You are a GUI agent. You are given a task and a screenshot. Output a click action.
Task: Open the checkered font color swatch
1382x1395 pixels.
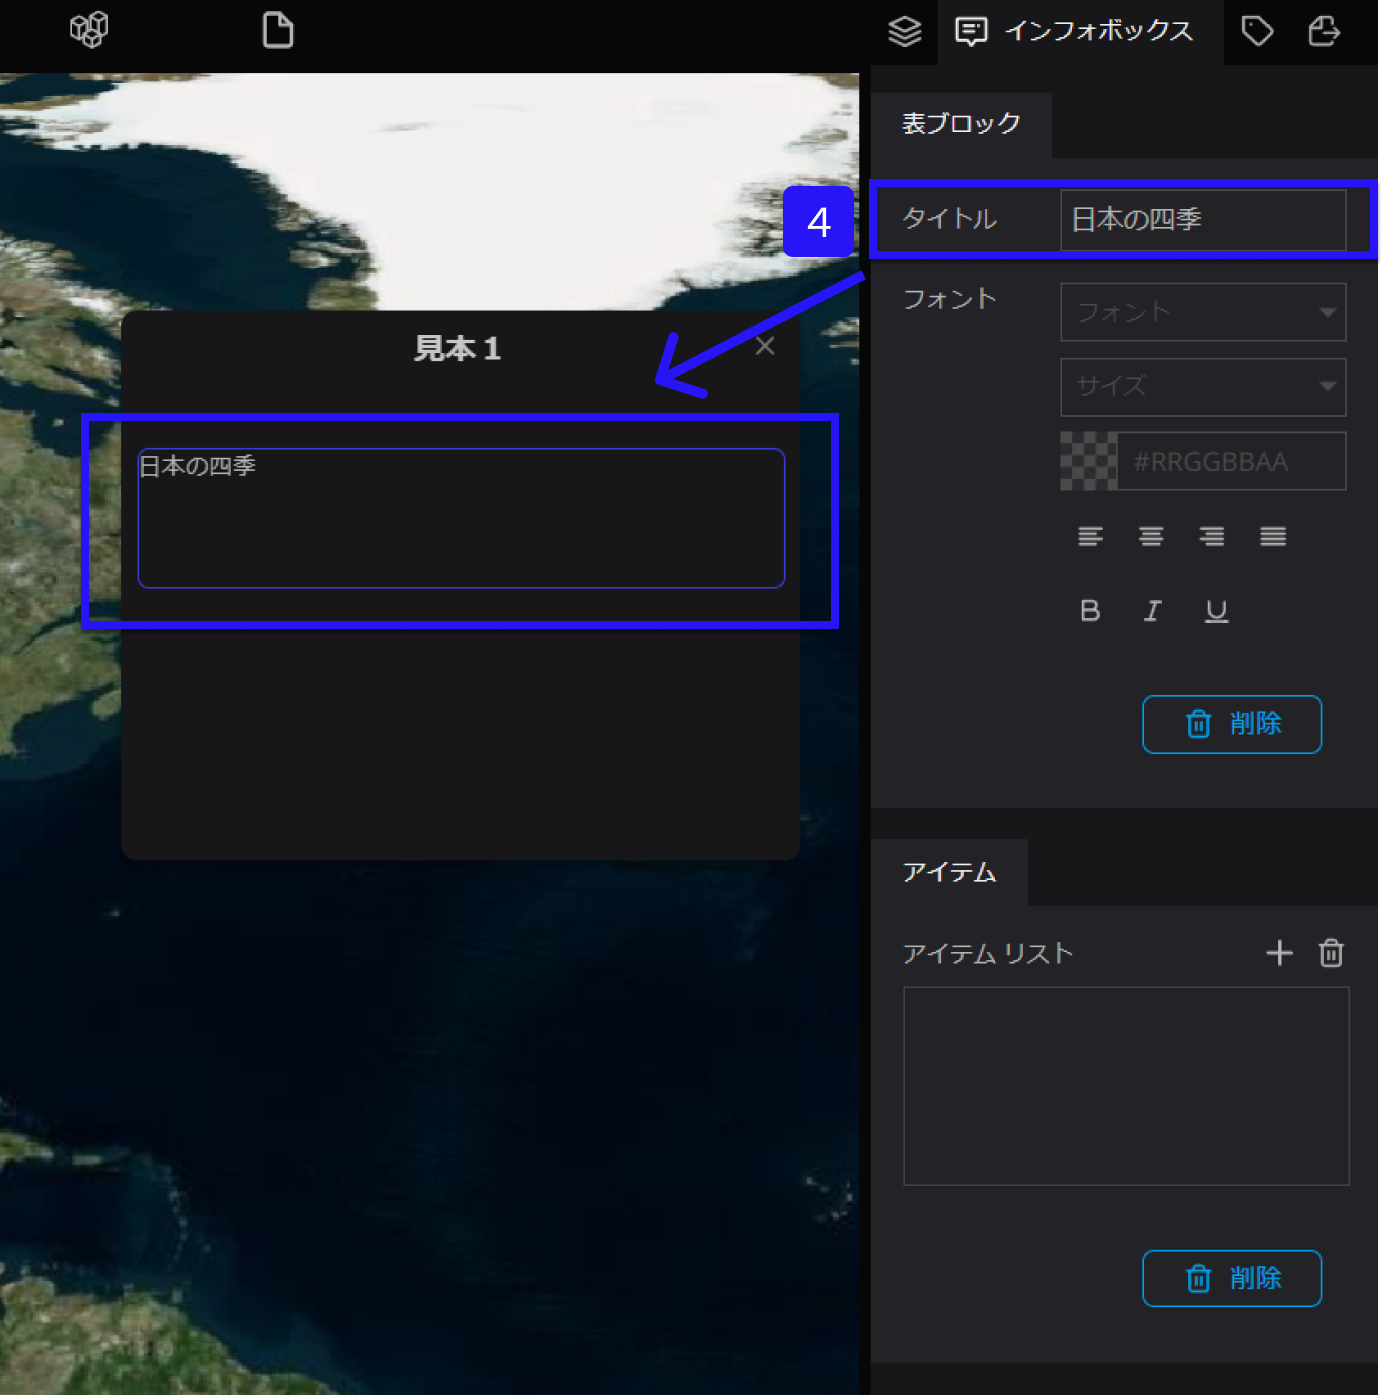coord(1088,461)
